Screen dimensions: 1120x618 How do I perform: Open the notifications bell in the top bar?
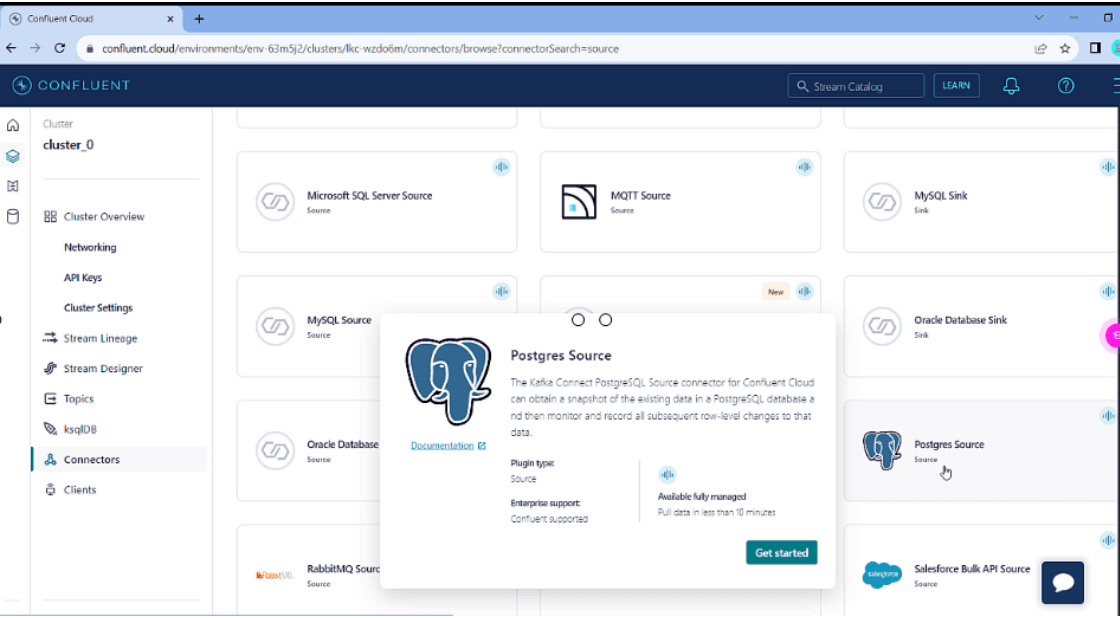1010,85
